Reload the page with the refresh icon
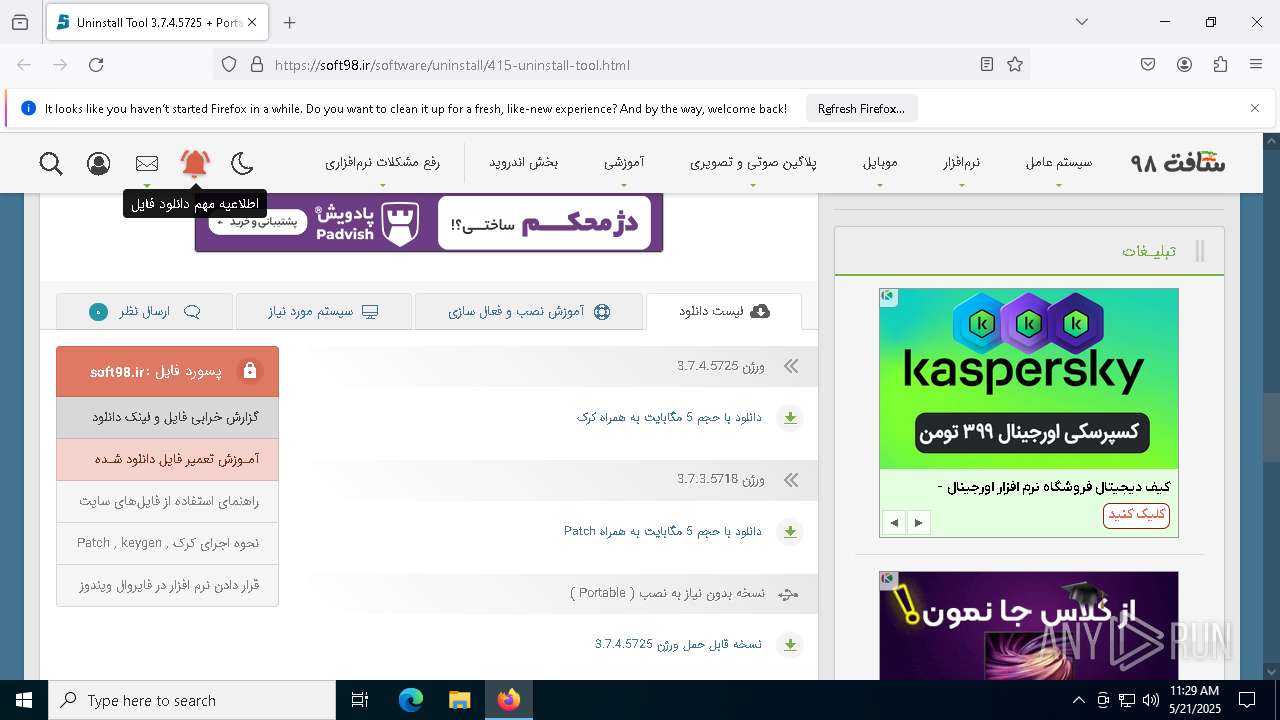 96,65
